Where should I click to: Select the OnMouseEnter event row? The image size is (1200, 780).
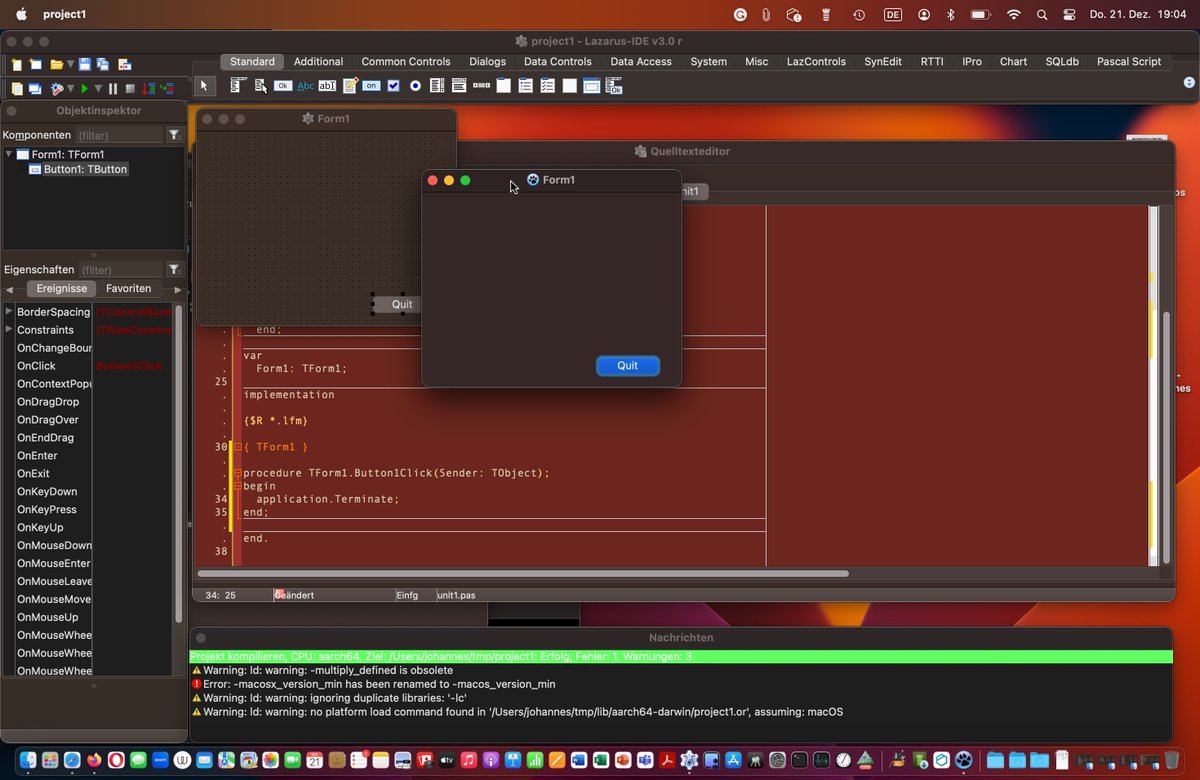[88, 564]
